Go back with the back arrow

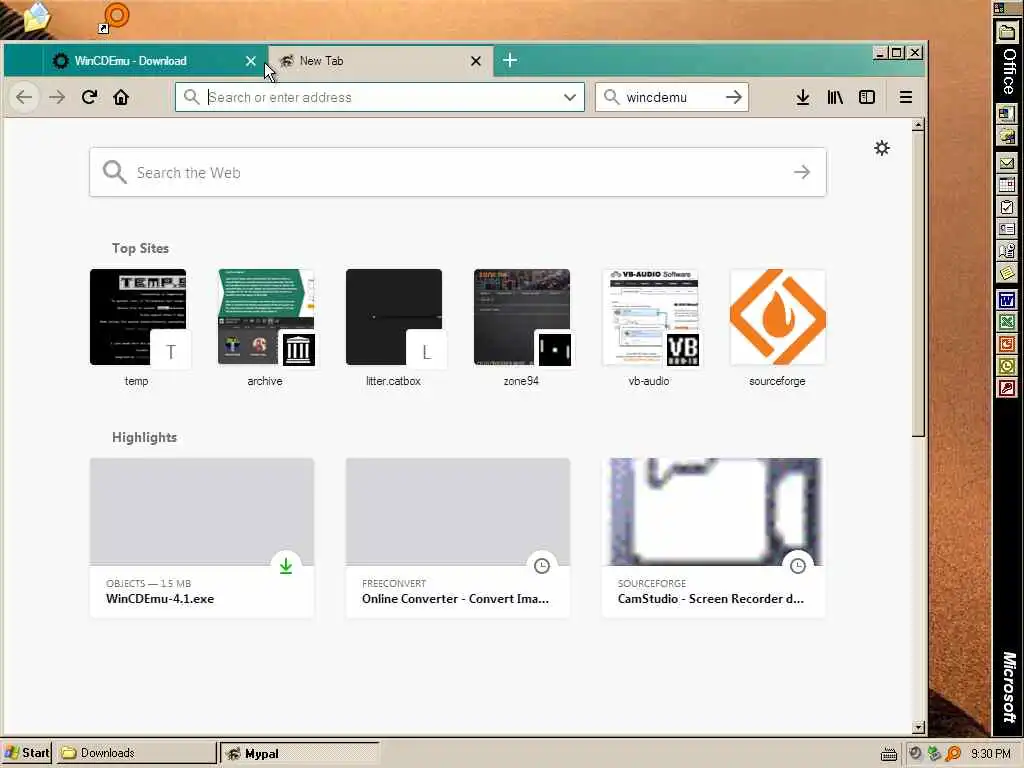click(24, 97)
